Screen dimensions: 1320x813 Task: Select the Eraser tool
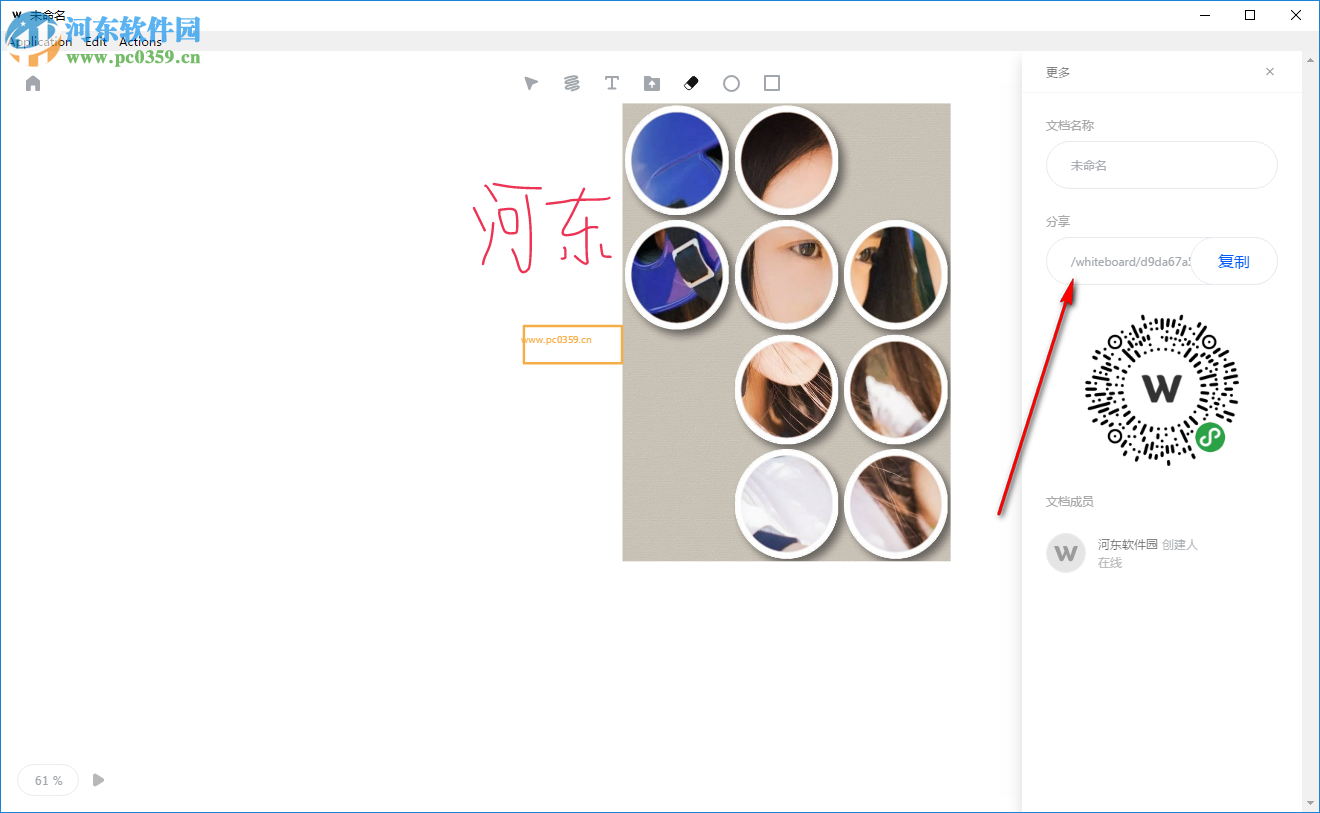(x=691, y=83)
